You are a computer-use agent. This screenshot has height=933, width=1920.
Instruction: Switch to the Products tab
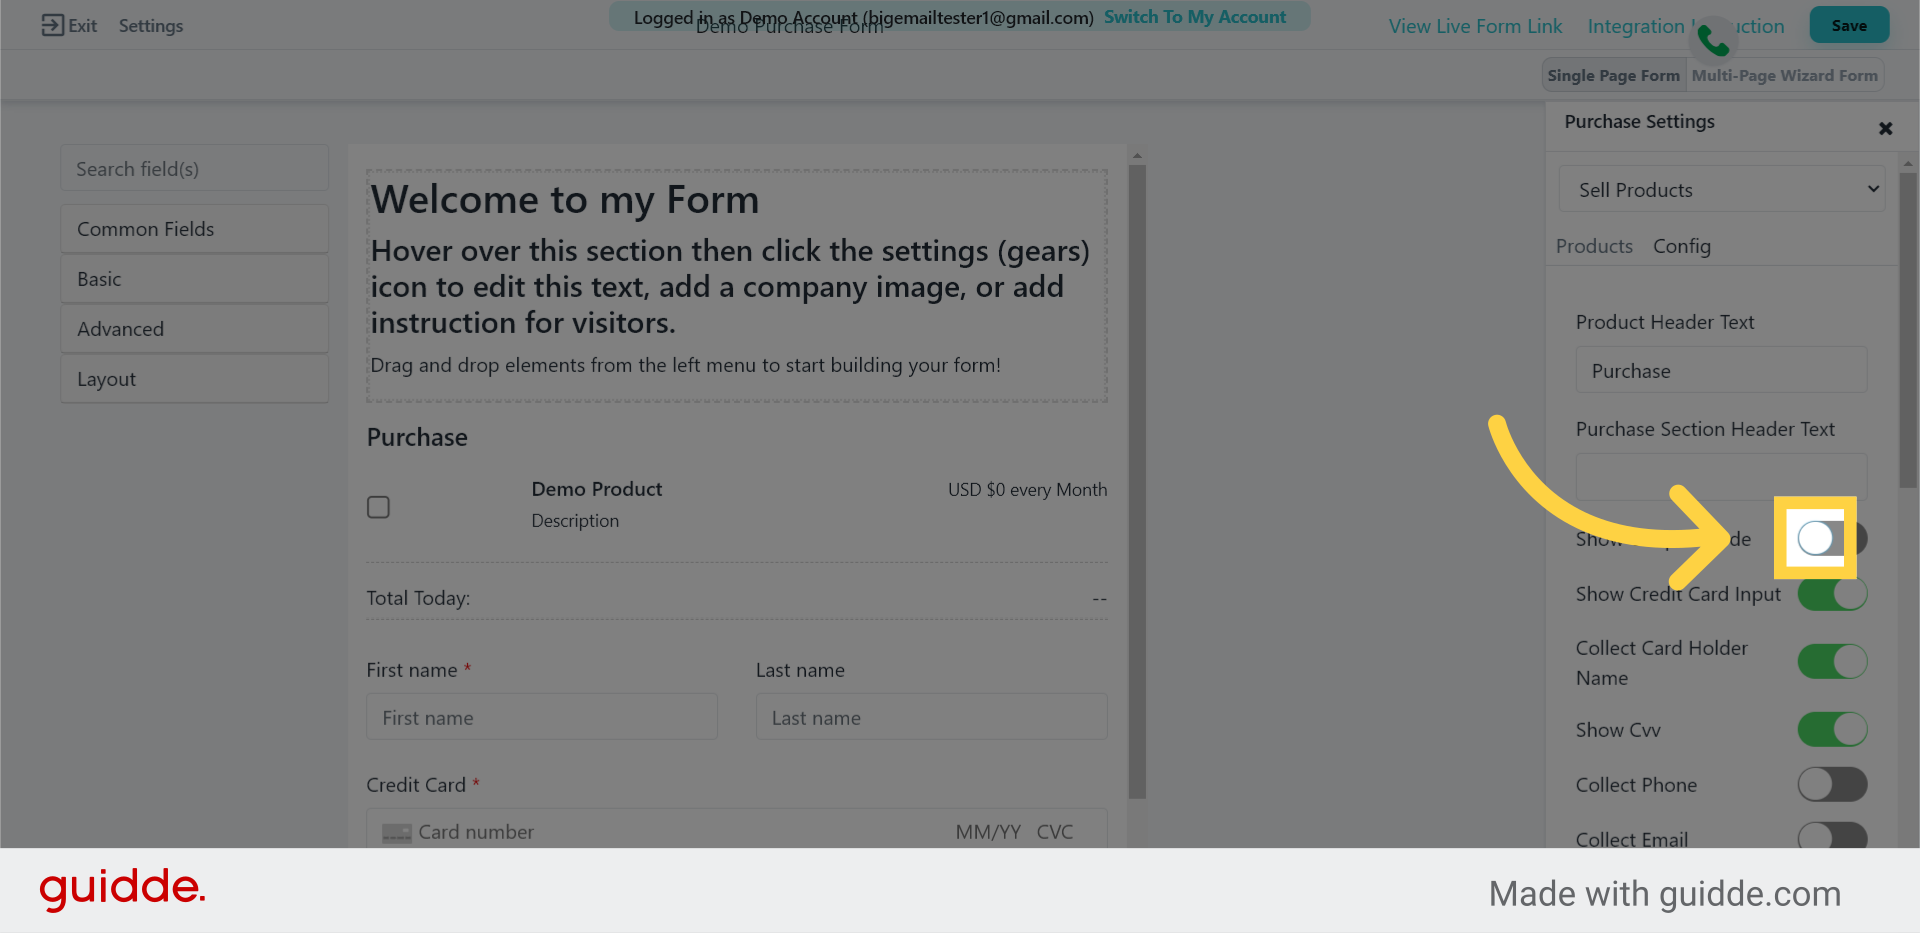click(x=1593, y=246)
